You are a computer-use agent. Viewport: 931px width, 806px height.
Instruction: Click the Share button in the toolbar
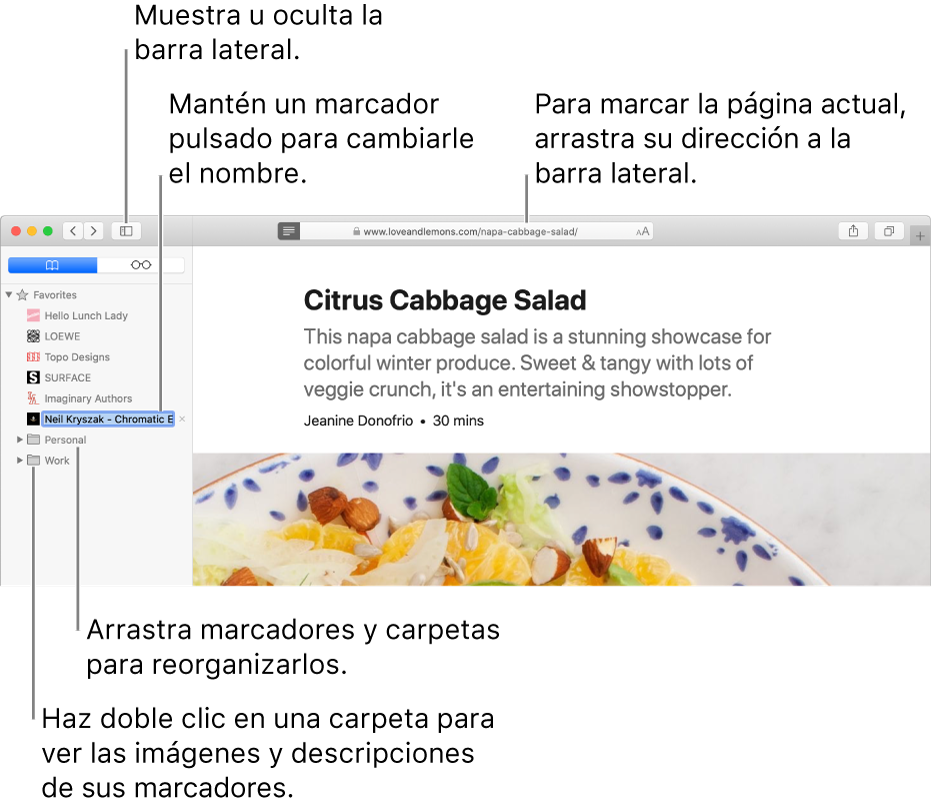(853, 231)
